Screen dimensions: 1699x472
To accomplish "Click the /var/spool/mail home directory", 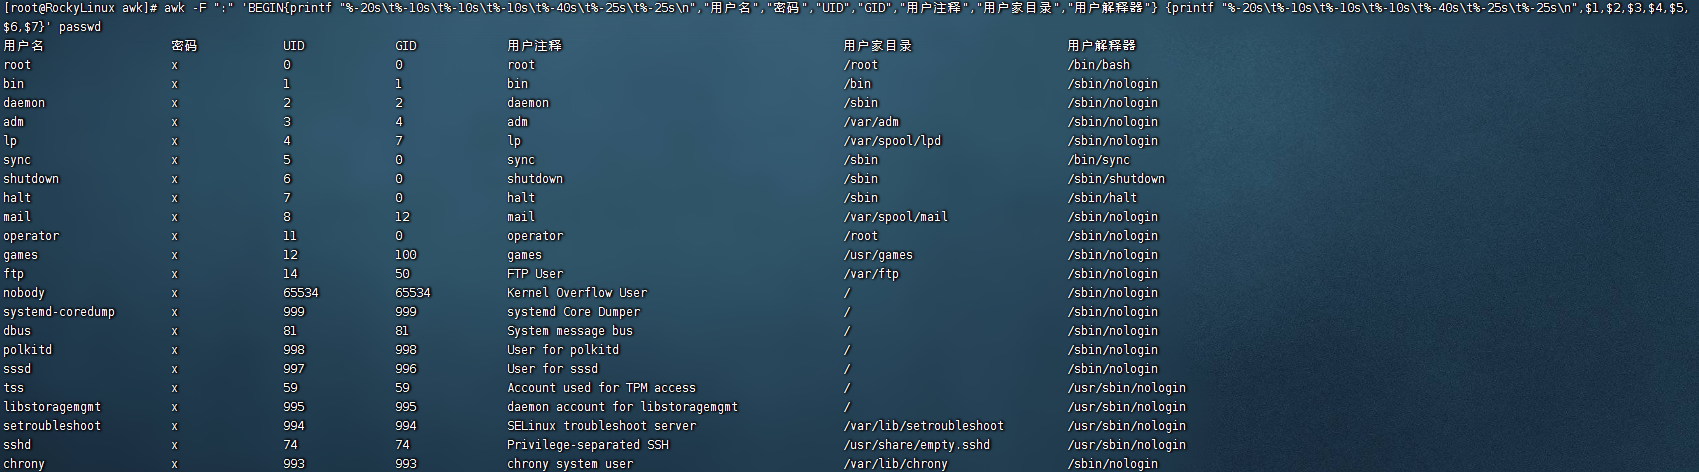I will [x=895, y=217].
